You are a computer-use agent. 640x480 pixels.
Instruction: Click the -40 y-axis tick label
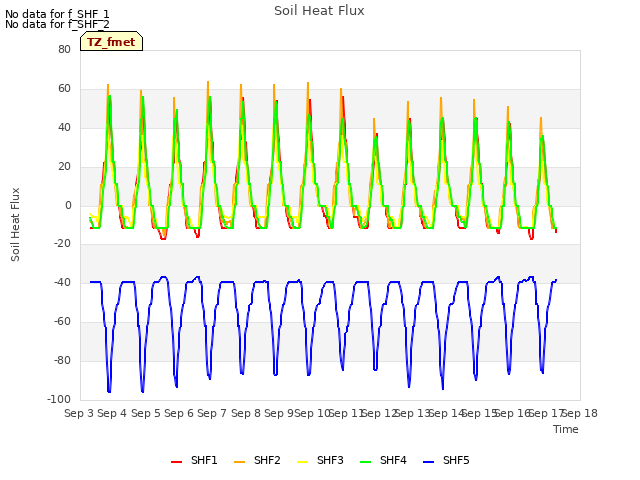pos(62,282)
